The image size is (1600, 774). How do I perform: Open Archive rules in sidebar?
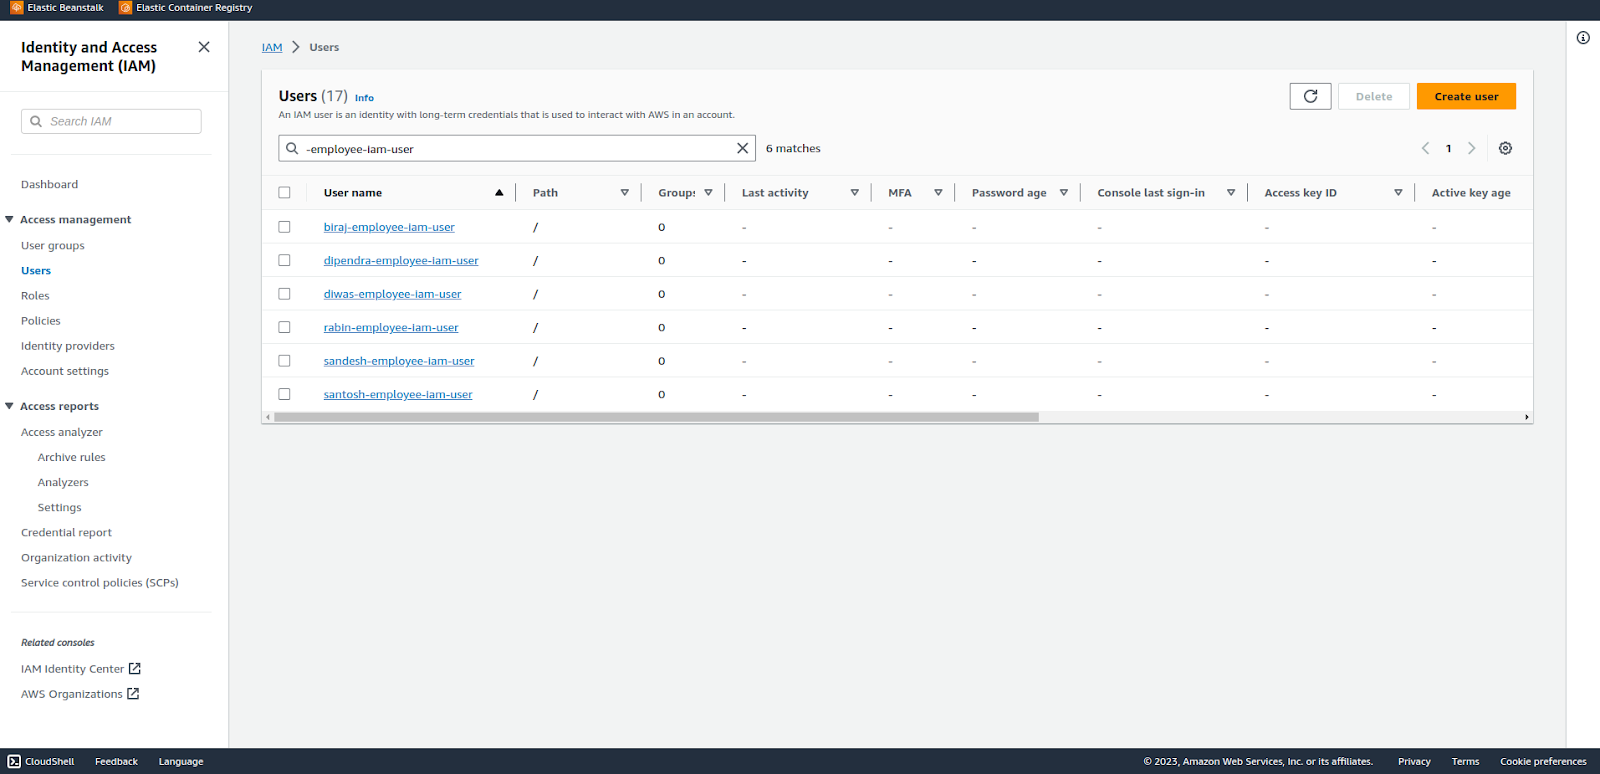tap(72, 457)
